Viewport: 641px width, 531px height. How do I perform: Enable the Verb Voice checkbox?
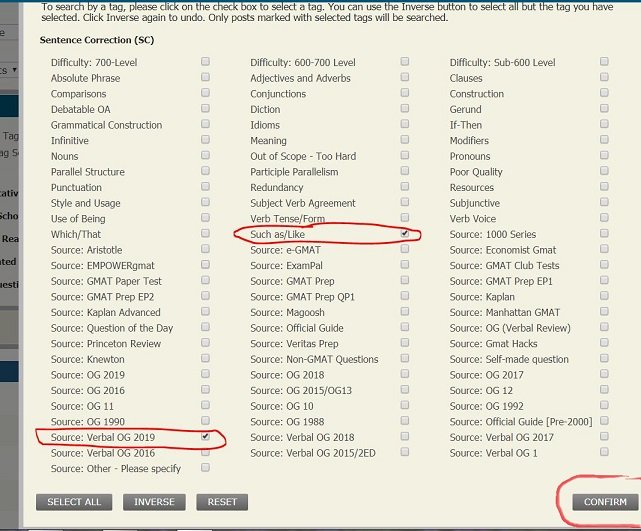604,217
